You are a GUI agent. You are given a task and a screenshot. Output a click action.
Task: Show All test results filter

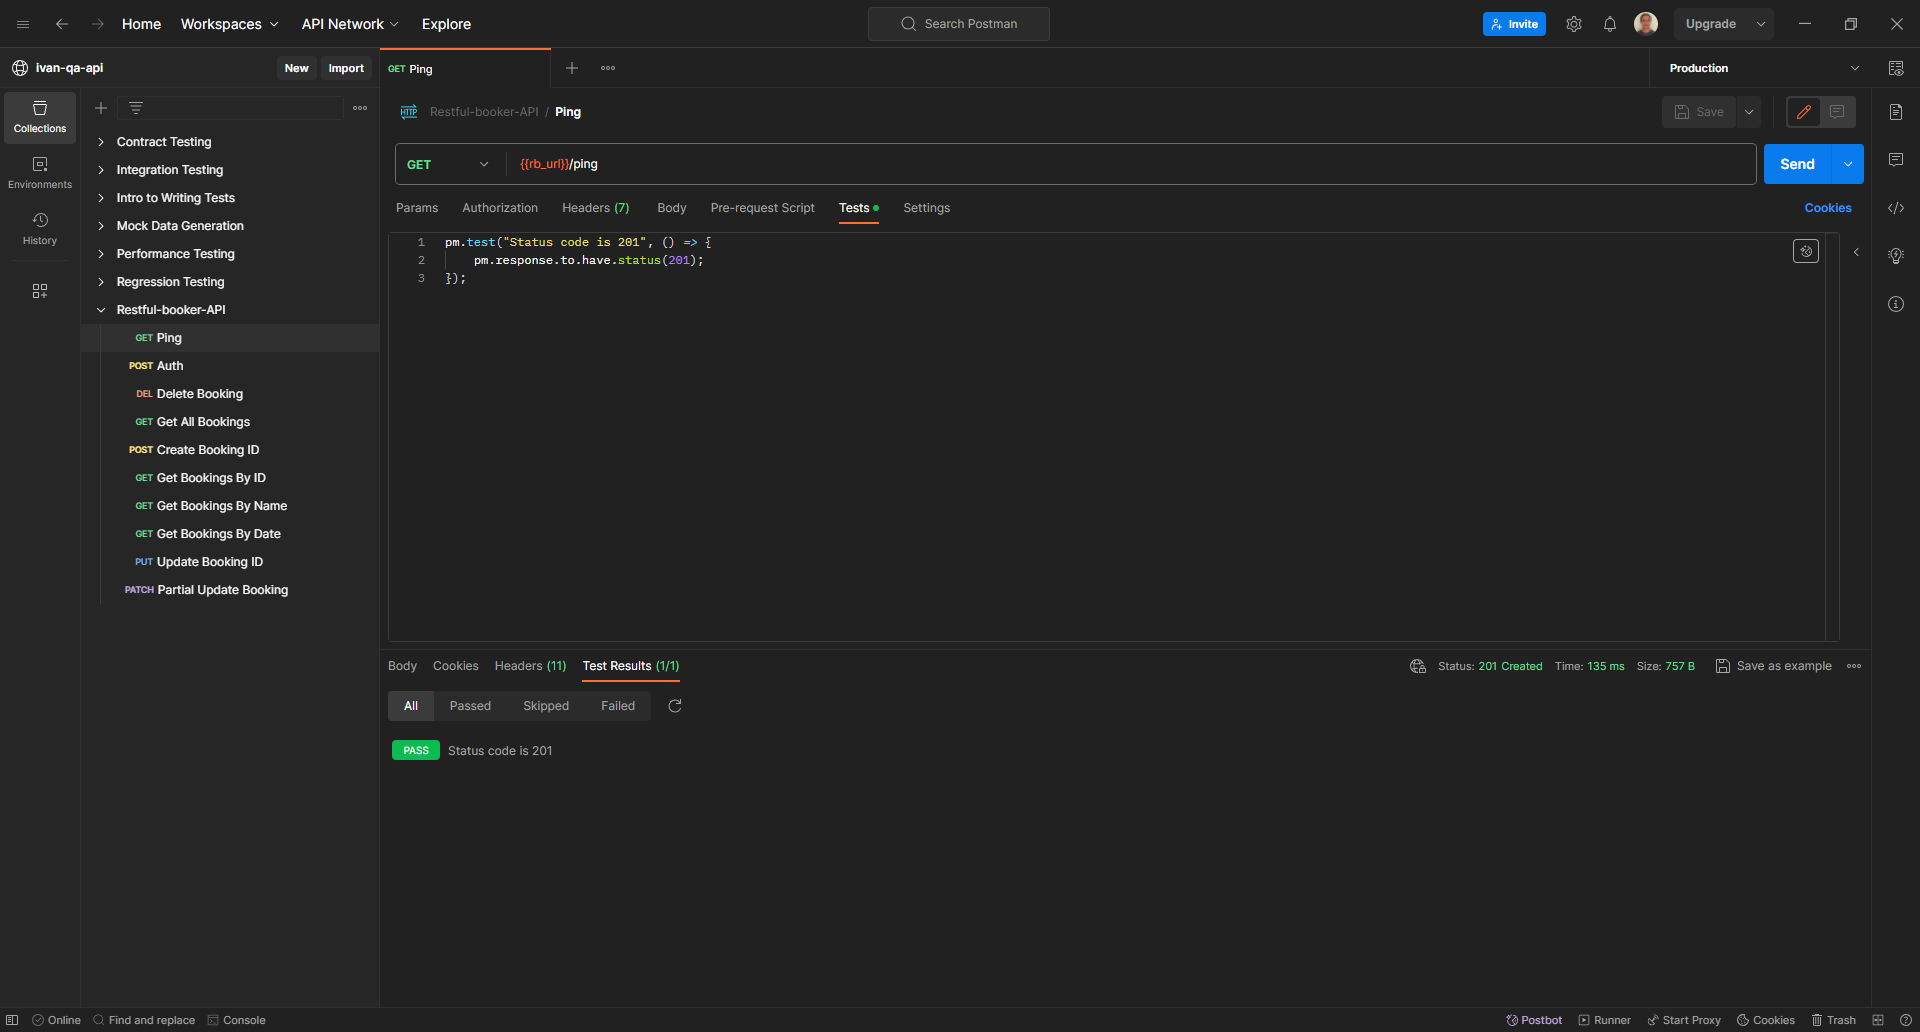pos(411,706)
